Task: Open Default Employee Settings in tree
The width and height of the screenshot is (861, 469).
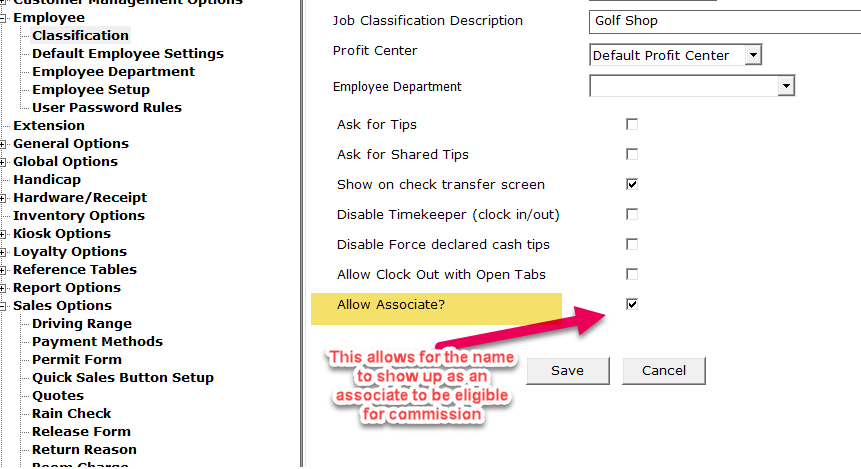Action: (128, 54)
